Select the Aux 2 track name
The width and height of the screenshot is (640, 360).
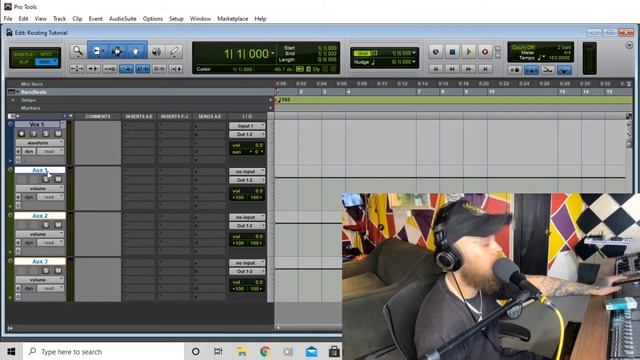[x=40, y=216]
